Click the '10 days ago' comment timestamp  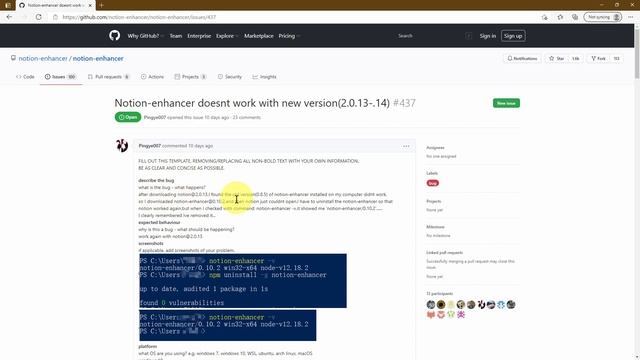point(200,146)
